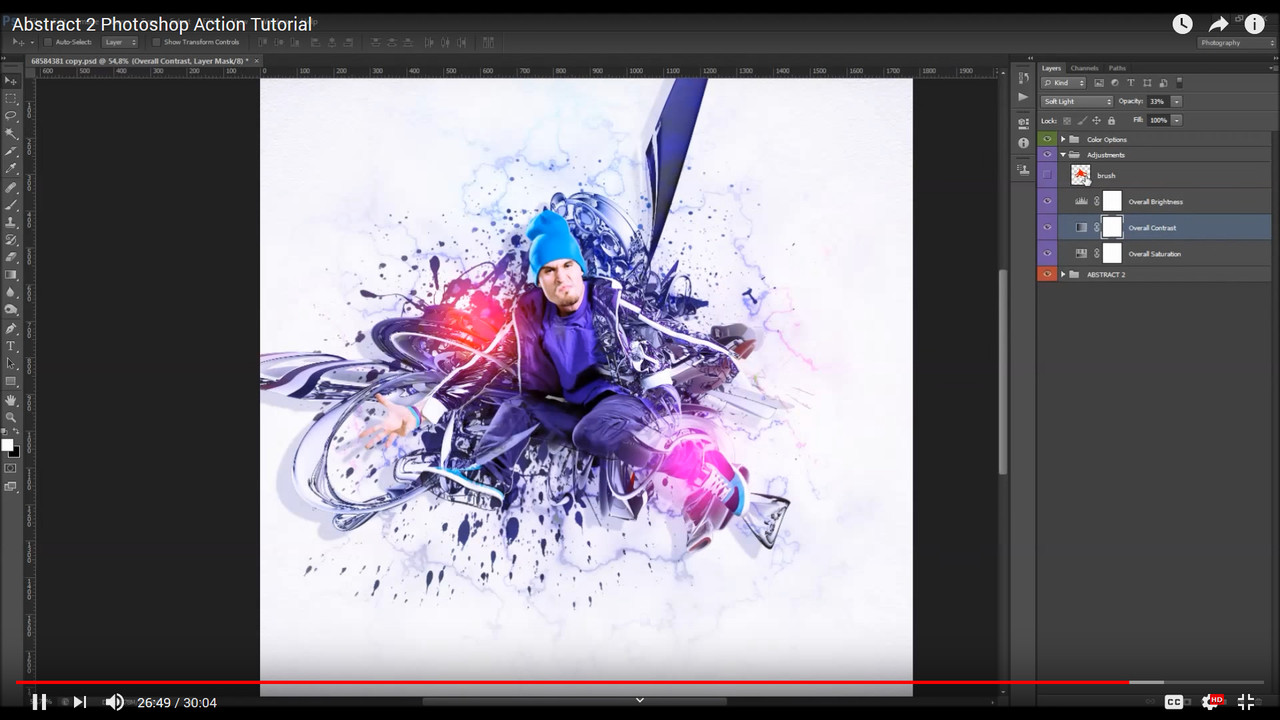Choose the Horizontal Type tool
The height and width of the screenshot is (720, 1280).
tap(11, 346)
